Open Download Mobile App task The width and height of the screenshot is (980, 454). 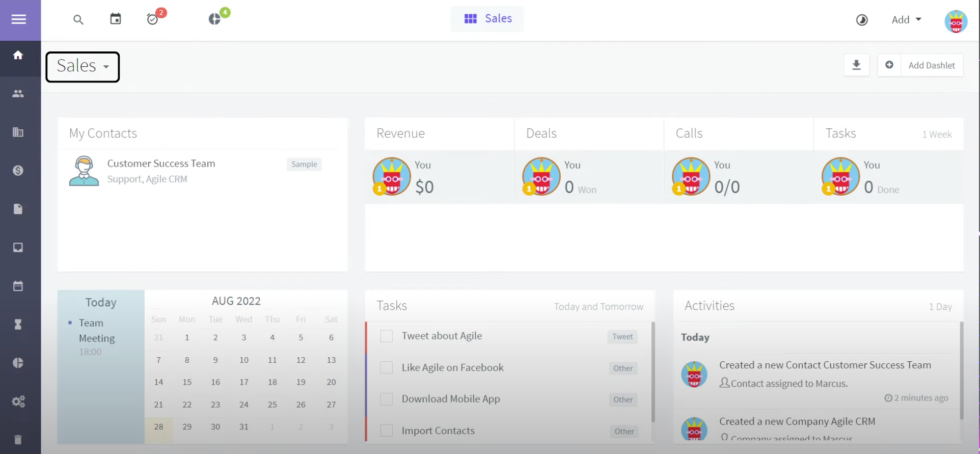tap(451, 399)
